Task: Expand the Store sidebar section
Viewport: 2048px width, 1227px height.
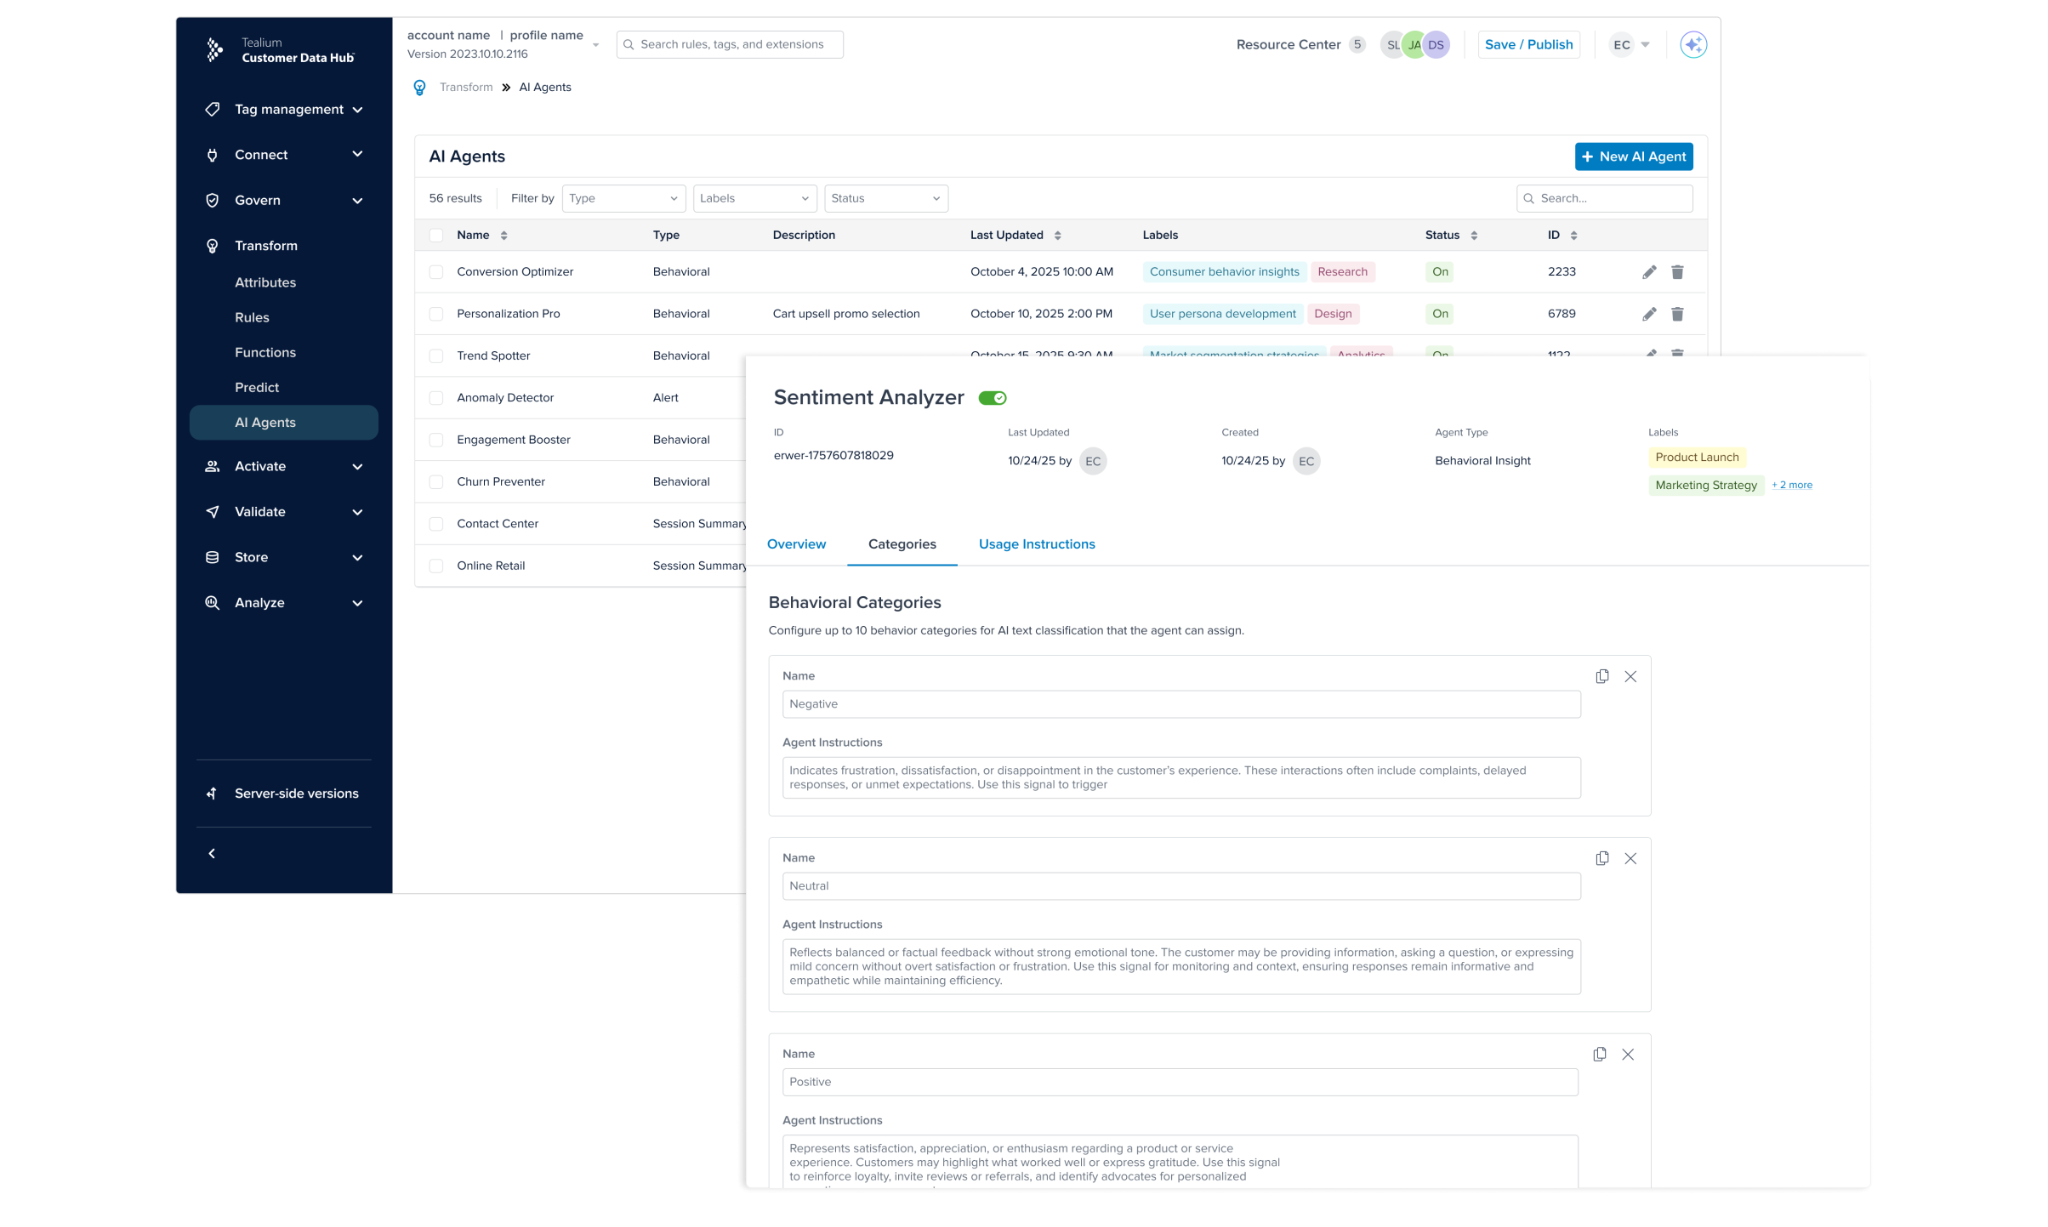Action: (284, 558)
